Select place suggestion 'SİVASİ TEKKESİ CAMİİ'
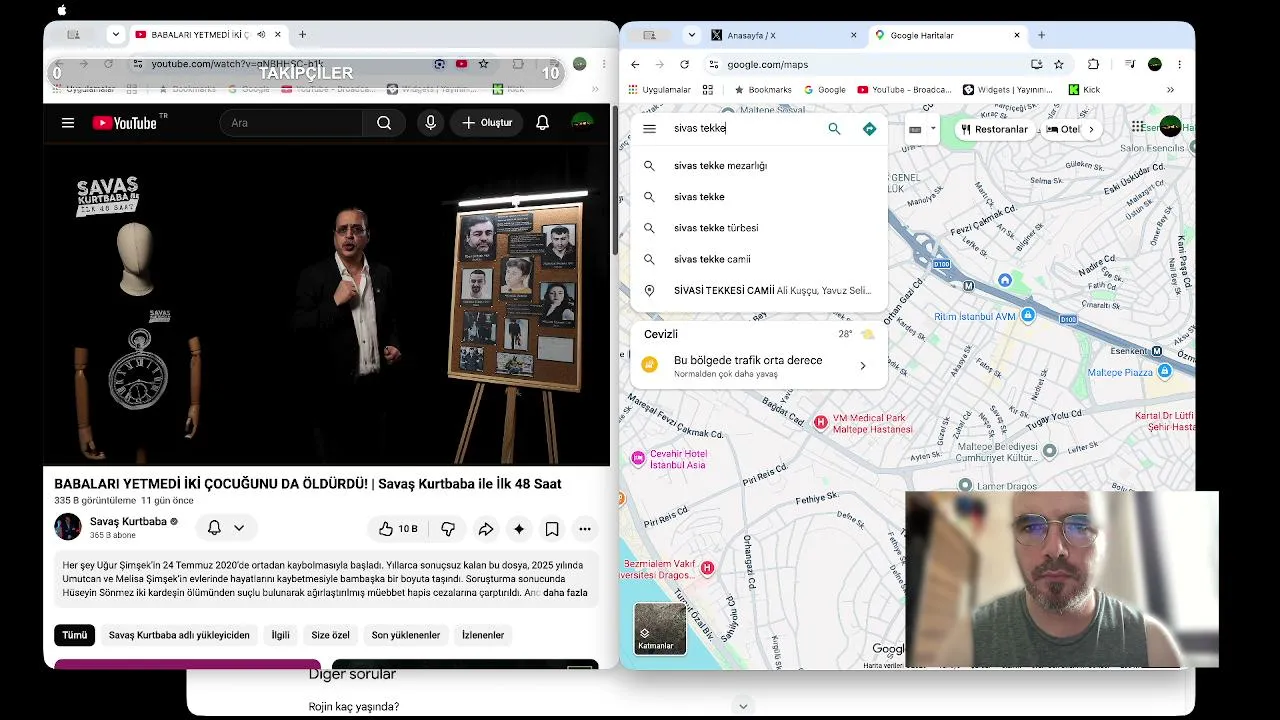 tap(759, 290)
